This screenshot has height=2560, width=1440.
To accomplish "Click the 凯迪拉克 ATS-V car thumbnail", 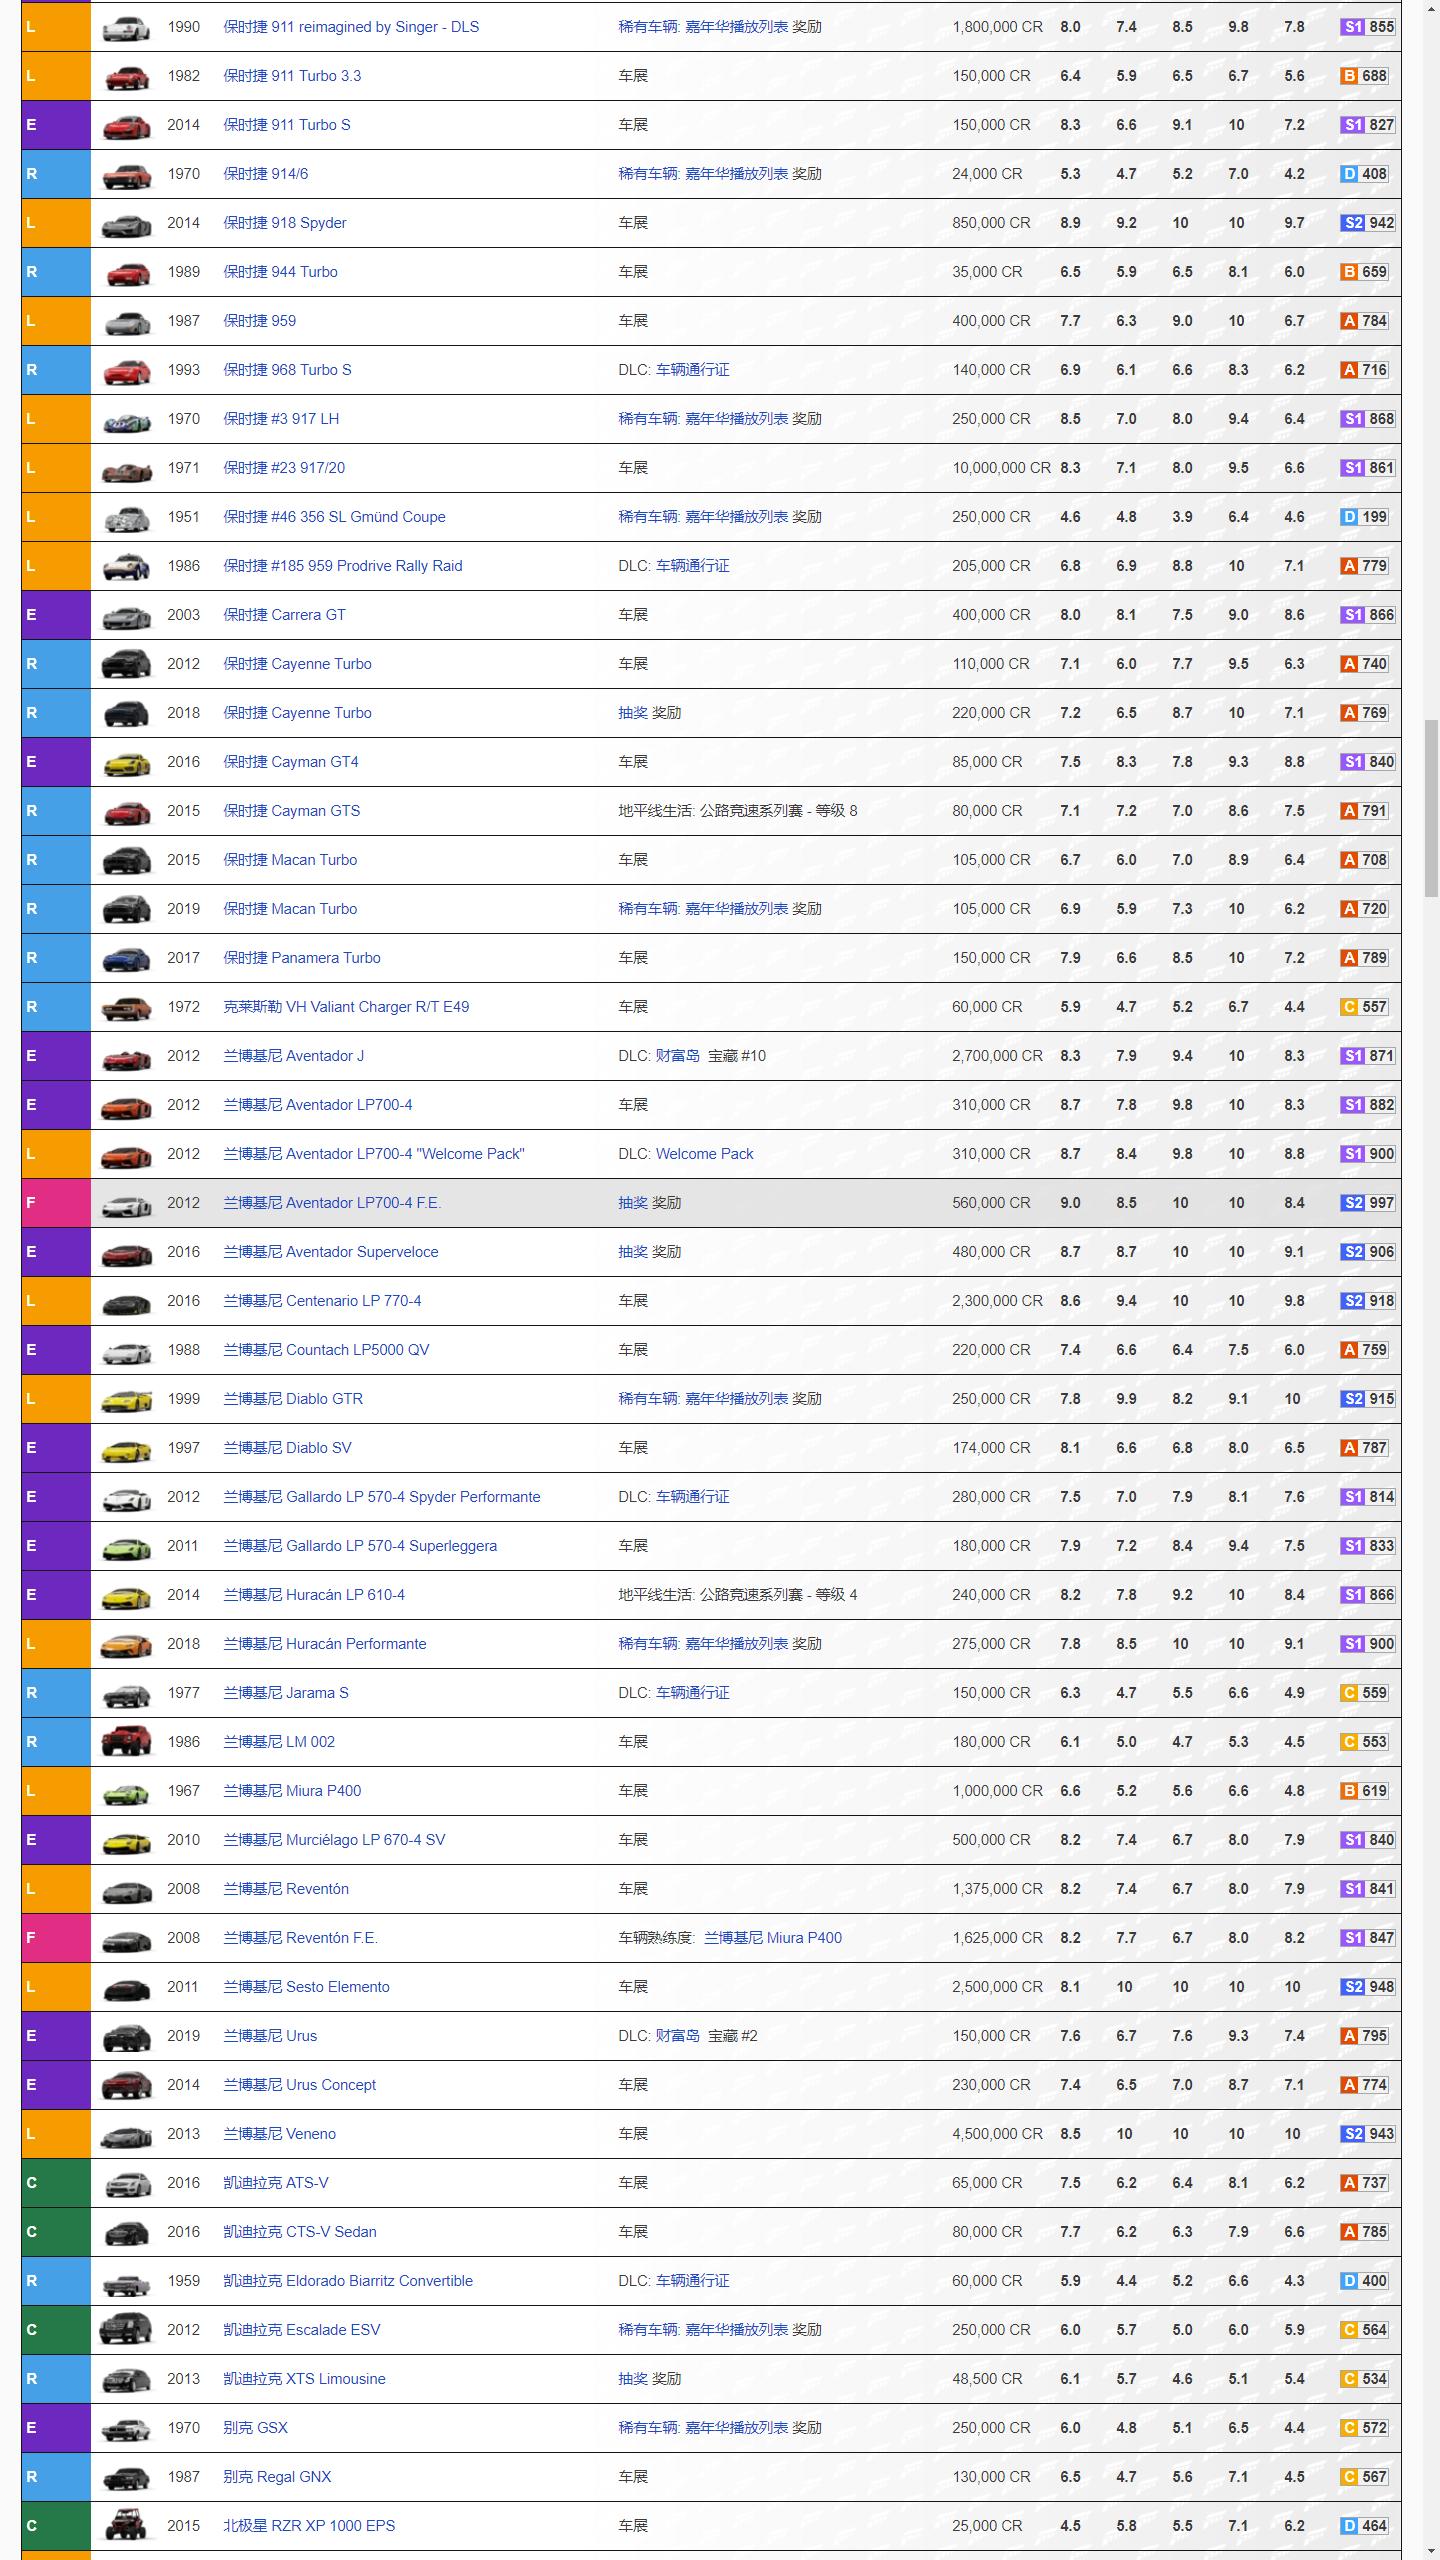I will click(127, 2183).
